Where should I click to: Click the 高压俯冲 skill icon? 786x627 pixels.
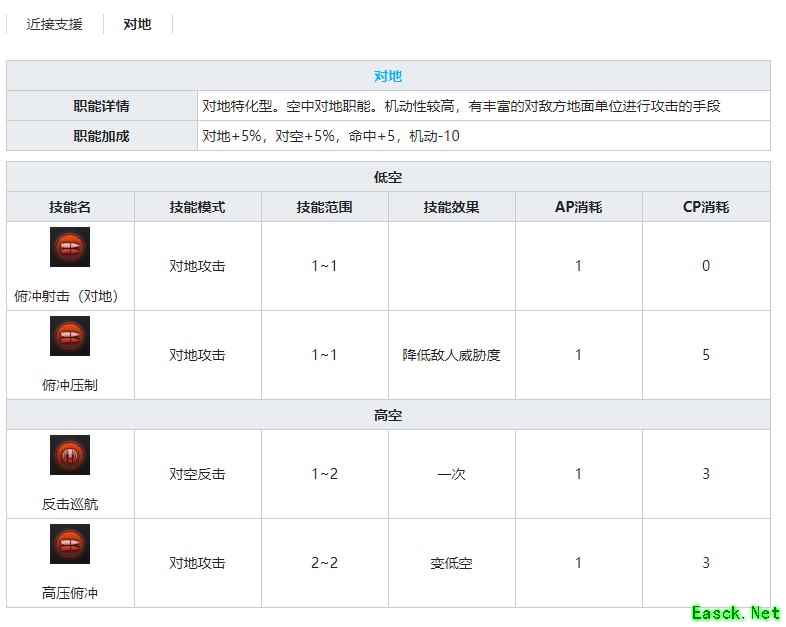[70, 544]
